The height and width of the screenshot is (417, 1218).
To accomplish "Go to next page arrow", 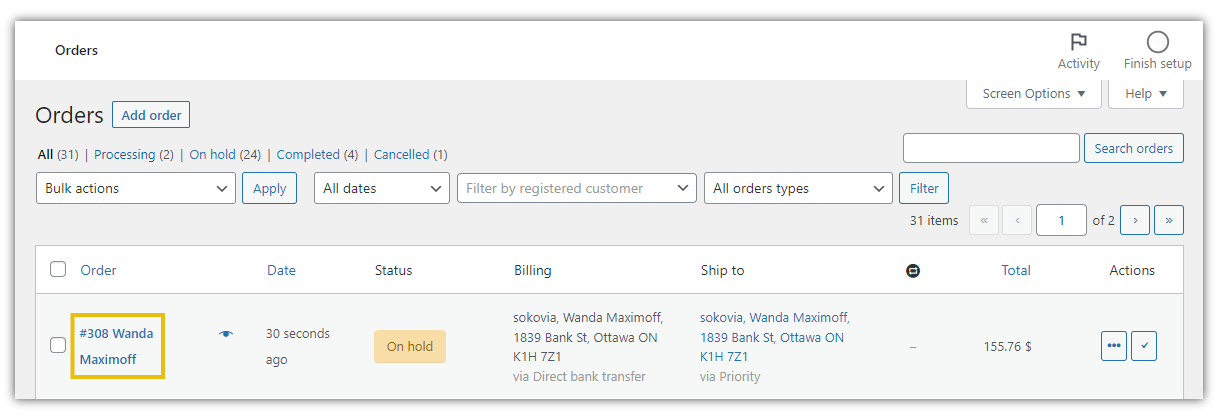I will (x=1135, y=220).
